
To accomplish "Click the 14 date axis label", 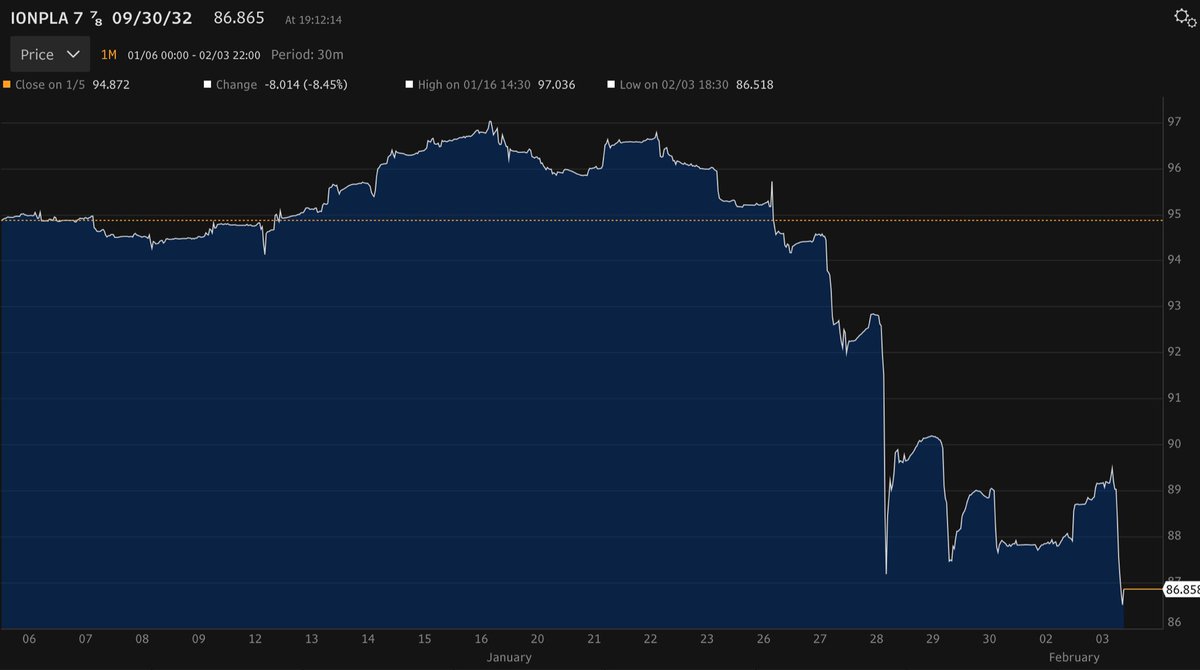I will pos(368,639).
